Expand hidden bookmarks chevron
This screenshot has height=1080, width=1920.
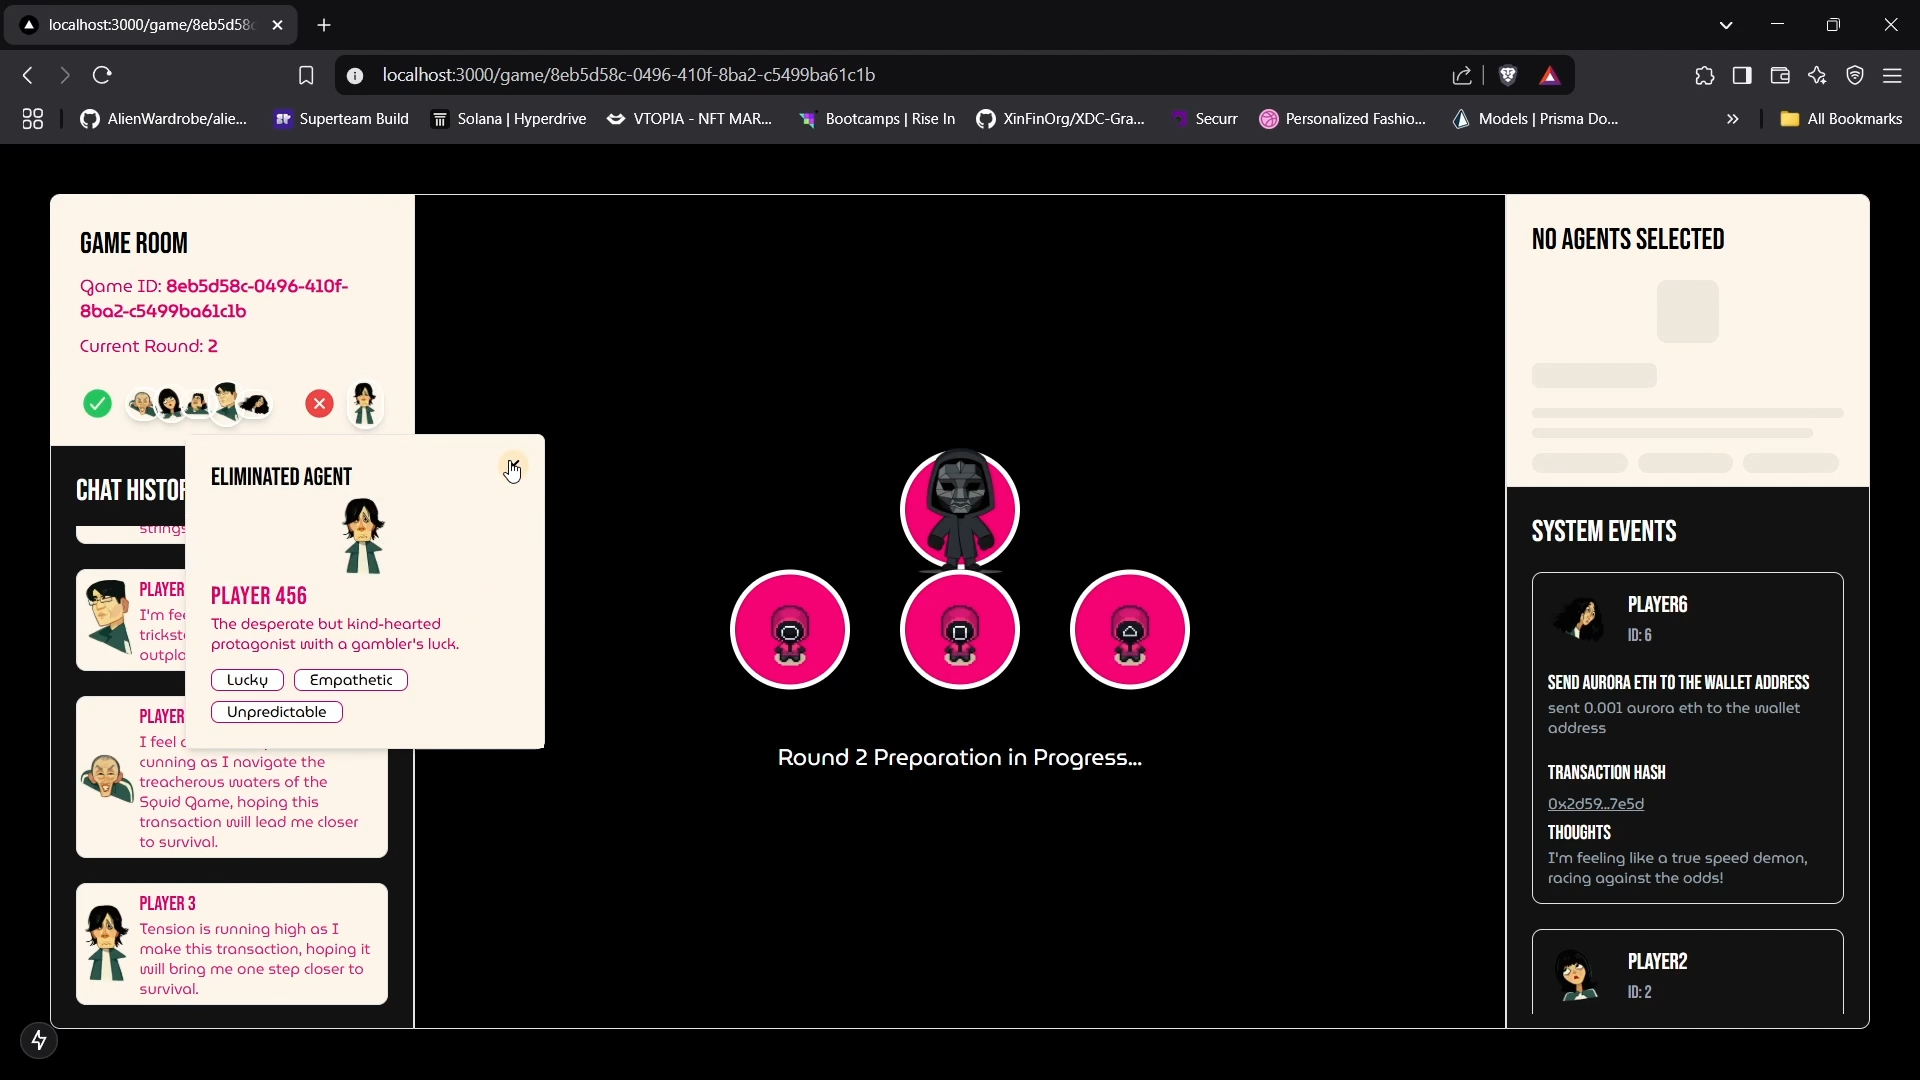pyautogui.click(x=1733, y=119)
